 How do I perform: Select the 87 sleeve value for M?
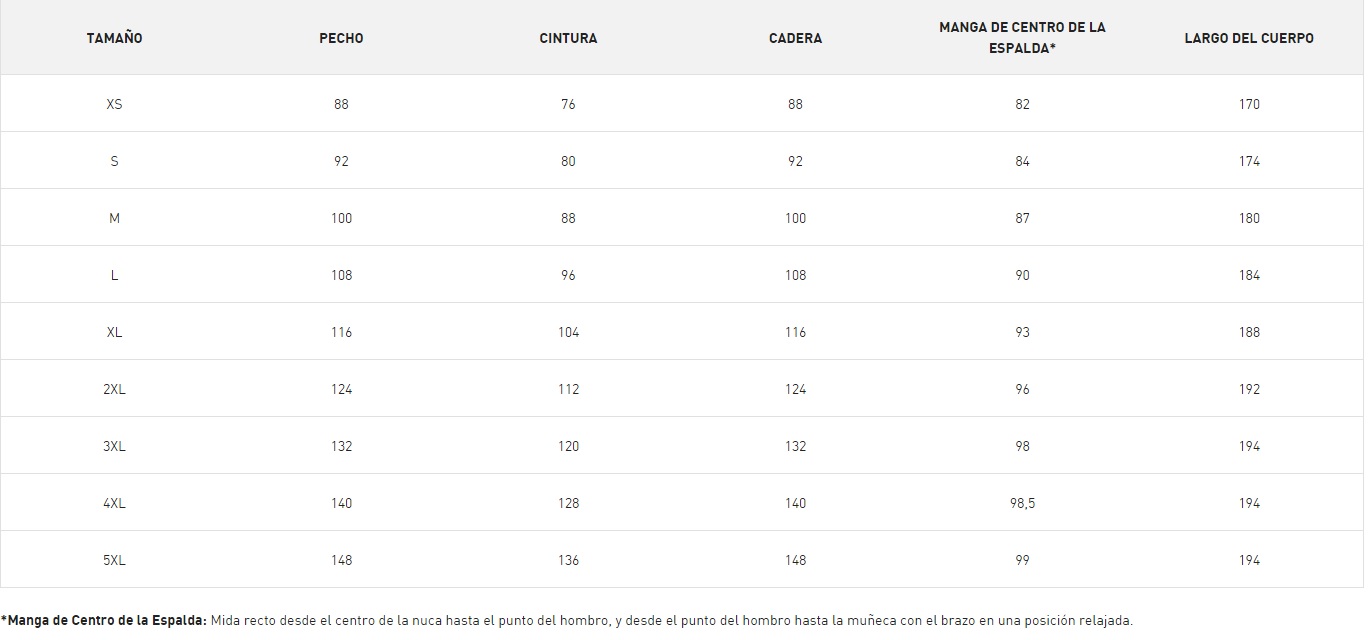[x=1022, y=218]
